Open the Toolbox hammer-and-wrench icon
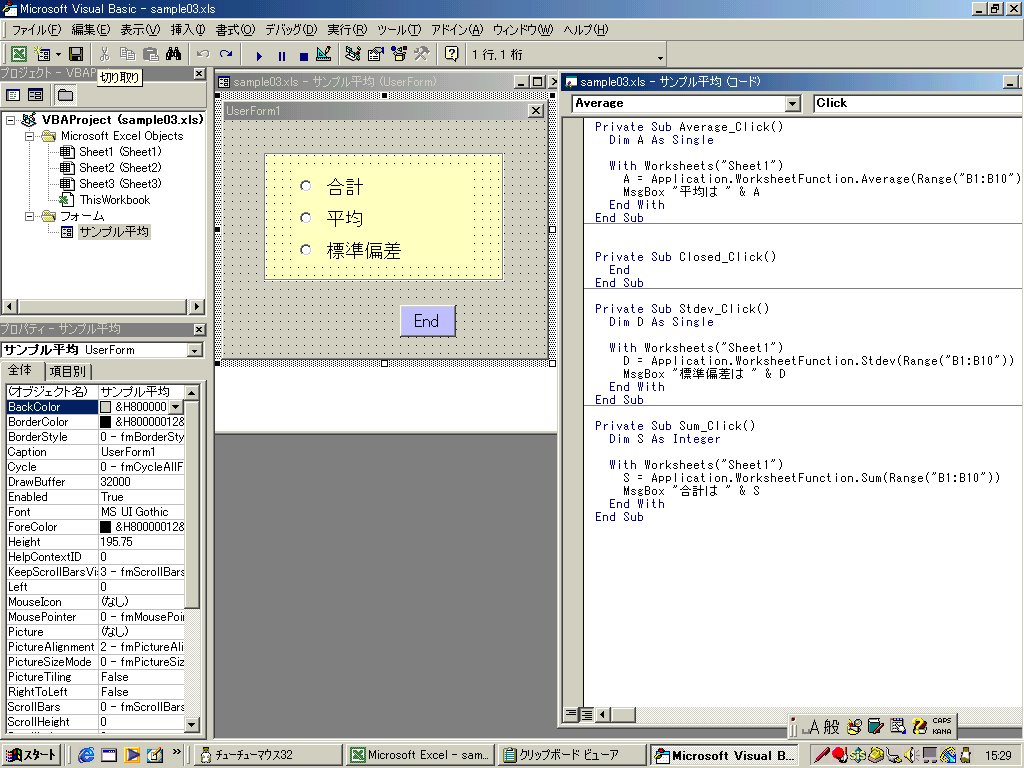This screenshot has width=1024, height=768. 421,54
